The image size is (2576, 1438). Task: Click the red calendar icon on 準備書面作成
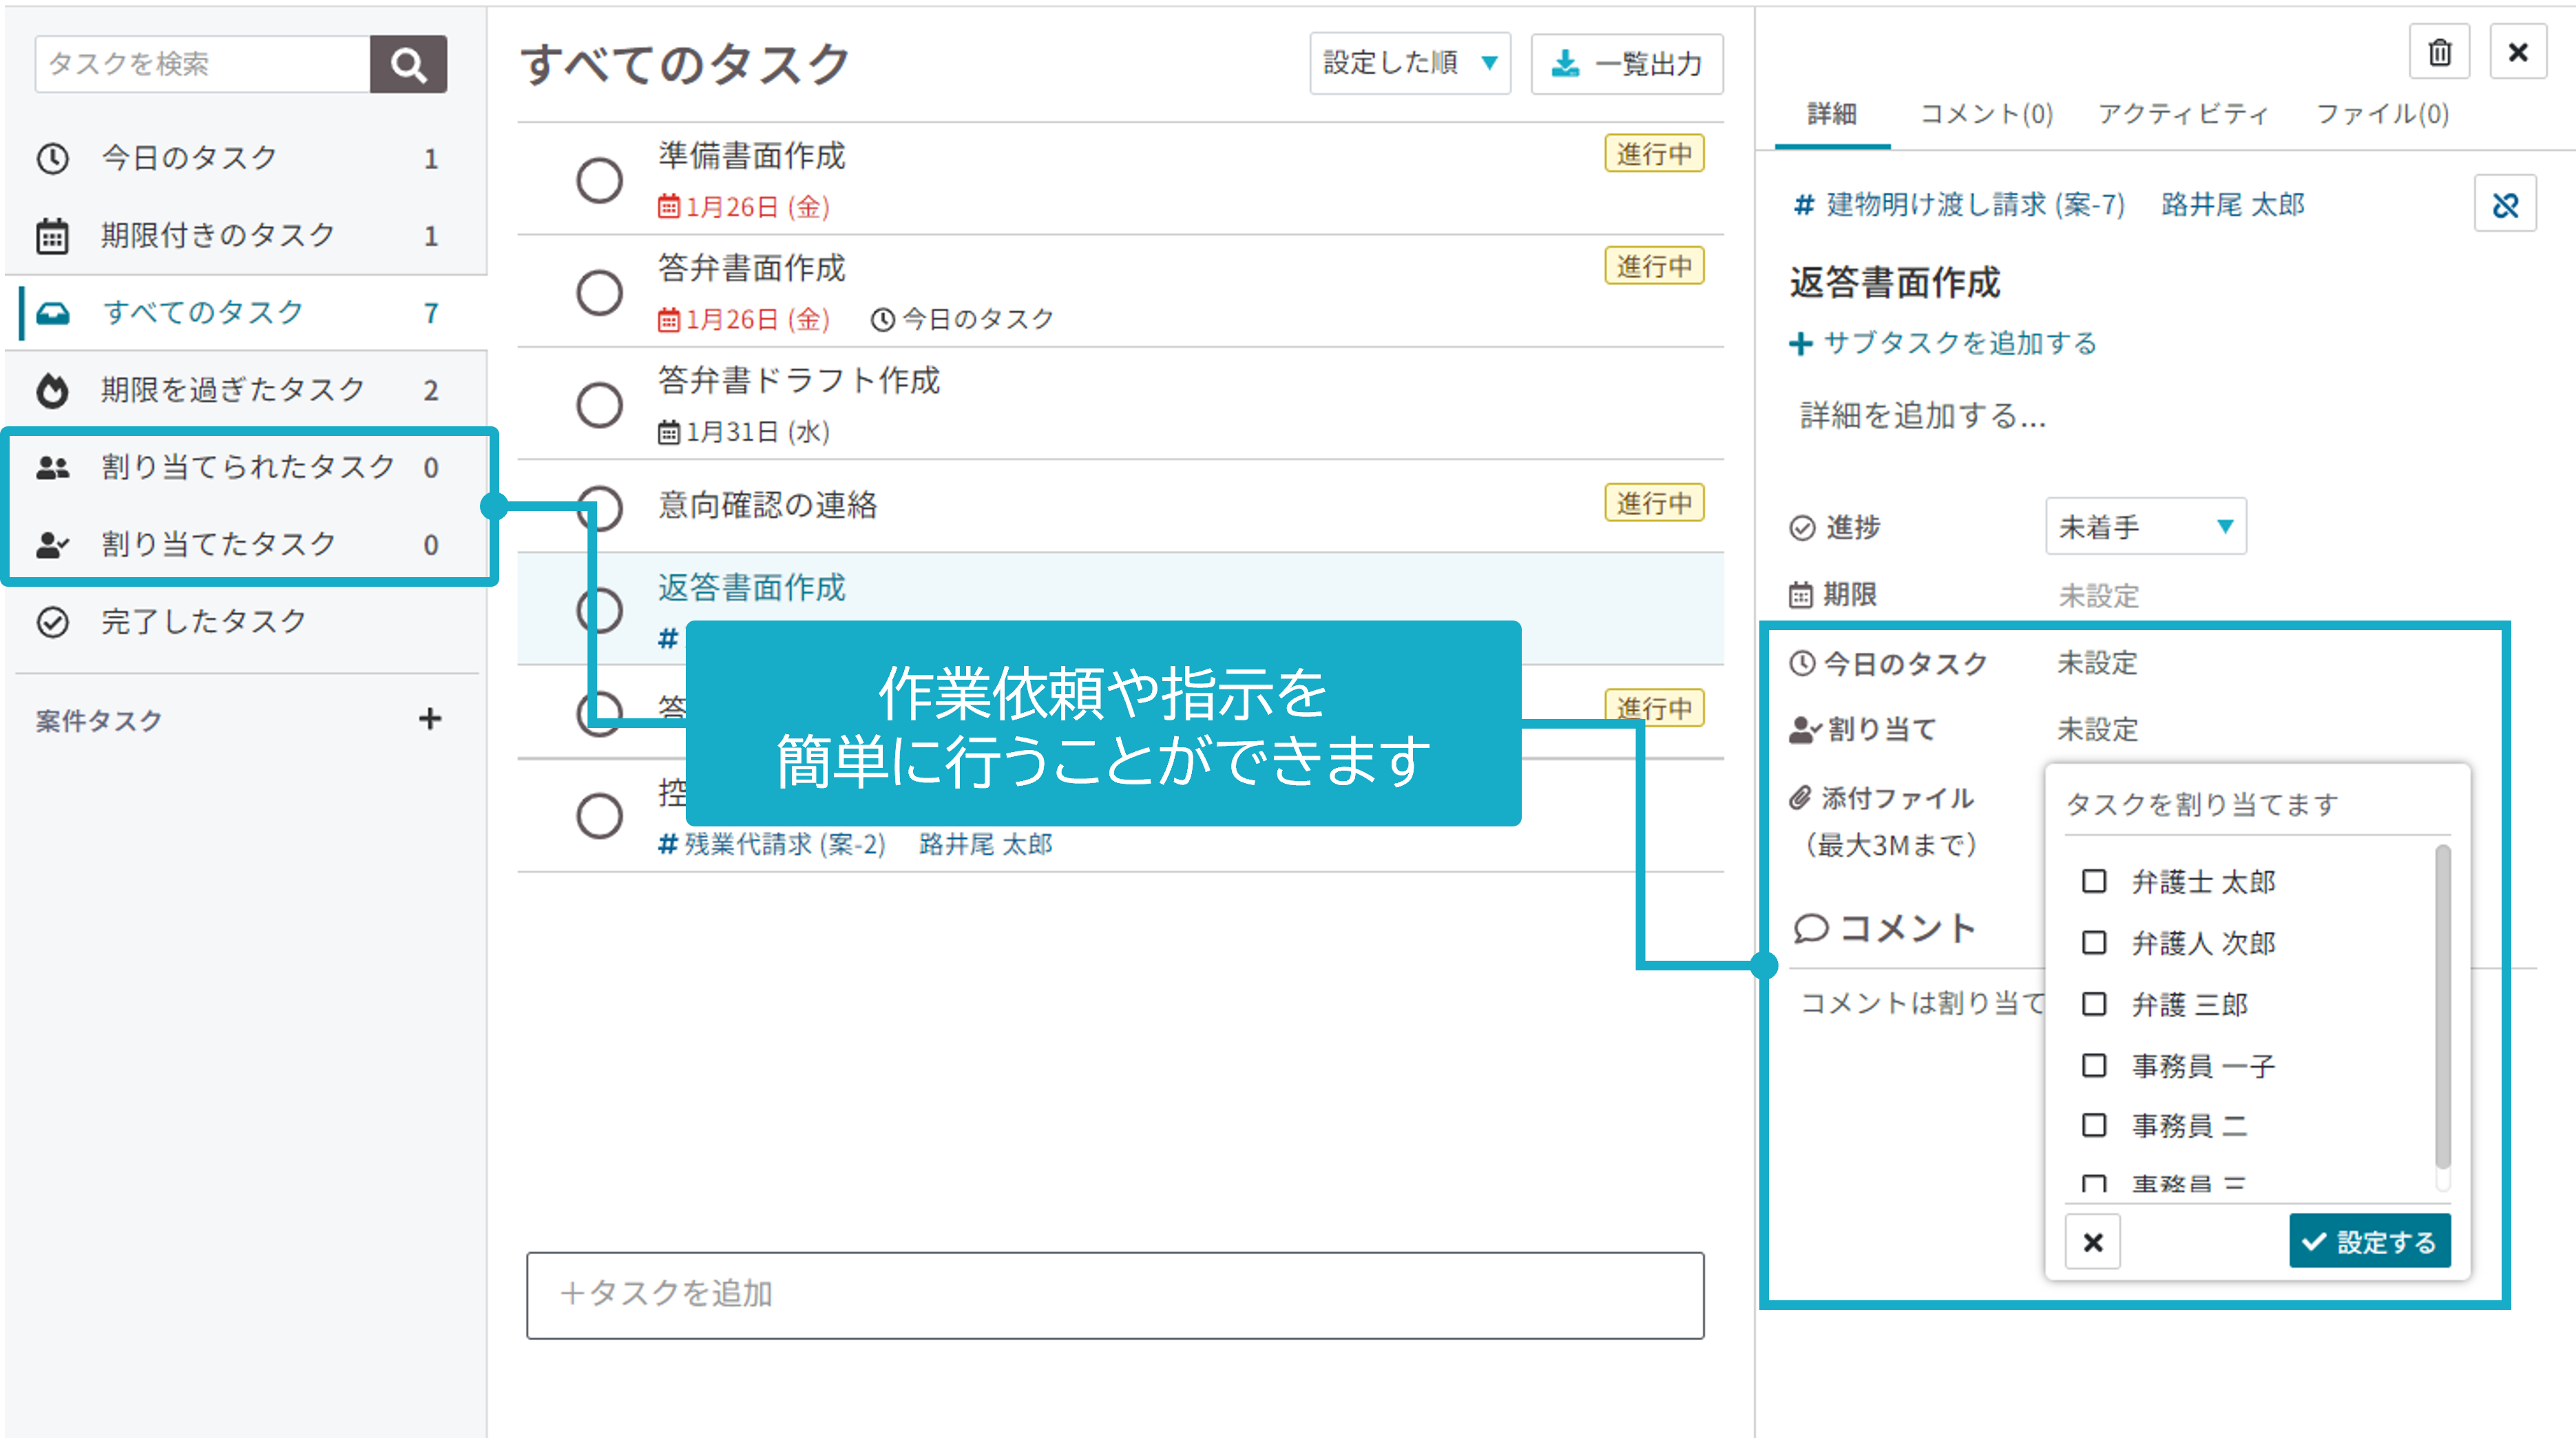click(x=668, y=207)
